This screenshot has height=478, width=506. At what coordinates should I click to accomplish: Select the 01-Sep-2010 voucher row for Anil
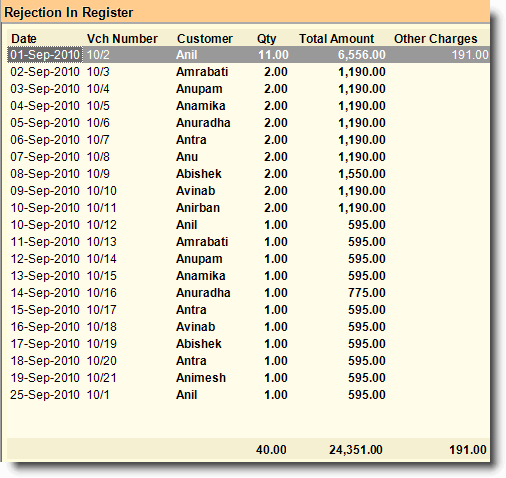click(x=248, y=55)
